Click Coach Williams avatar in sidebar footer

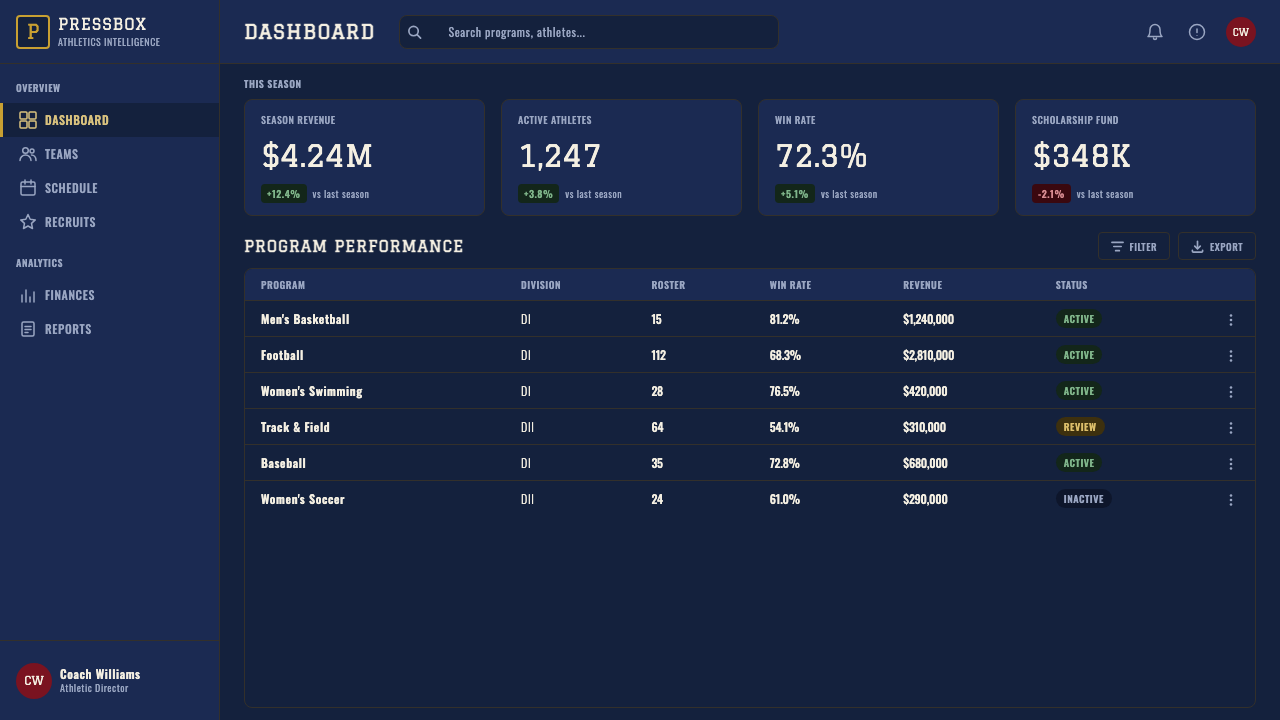coord(34,681)
